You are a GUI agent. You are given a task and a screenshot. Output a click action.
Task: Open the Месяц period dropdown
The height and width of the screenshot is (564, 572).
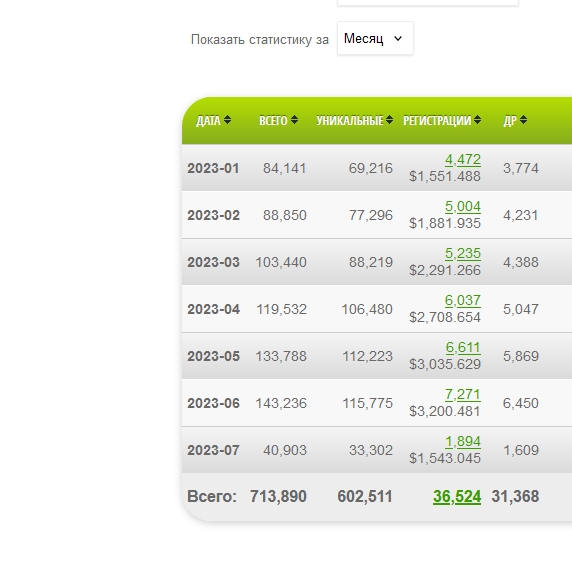coord(375,38)
